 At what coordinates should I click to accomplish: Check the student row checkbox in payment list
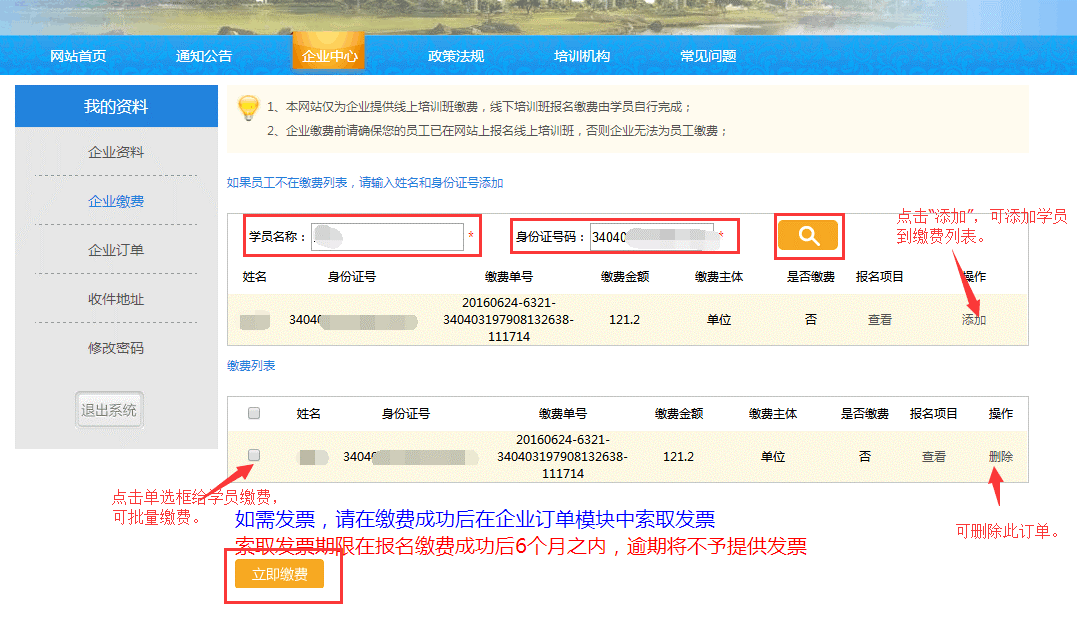[254, 455]
